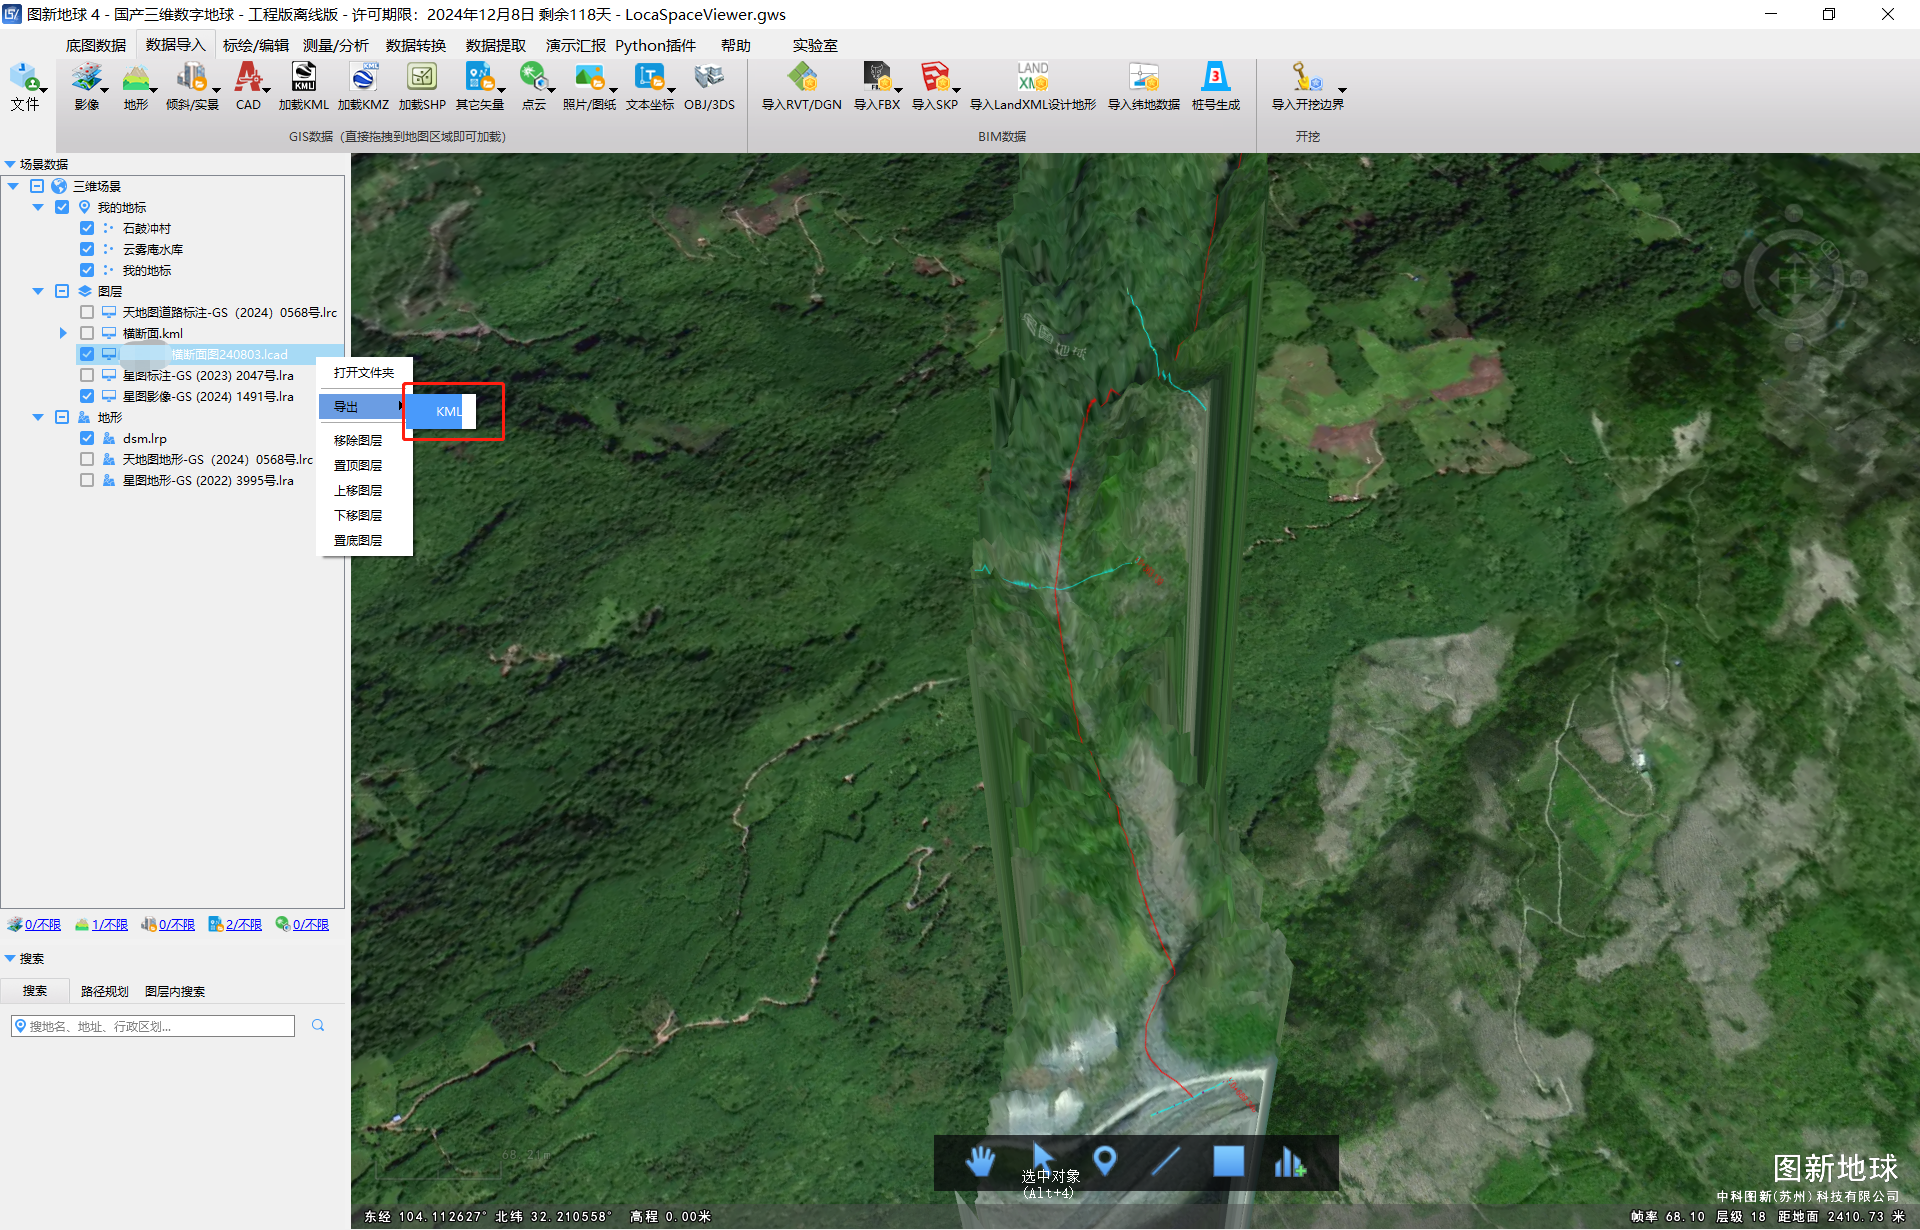1920x1230 pixels.
Task: Expand the 横断面.kml tree node
Action: click(x=63, y=333)
